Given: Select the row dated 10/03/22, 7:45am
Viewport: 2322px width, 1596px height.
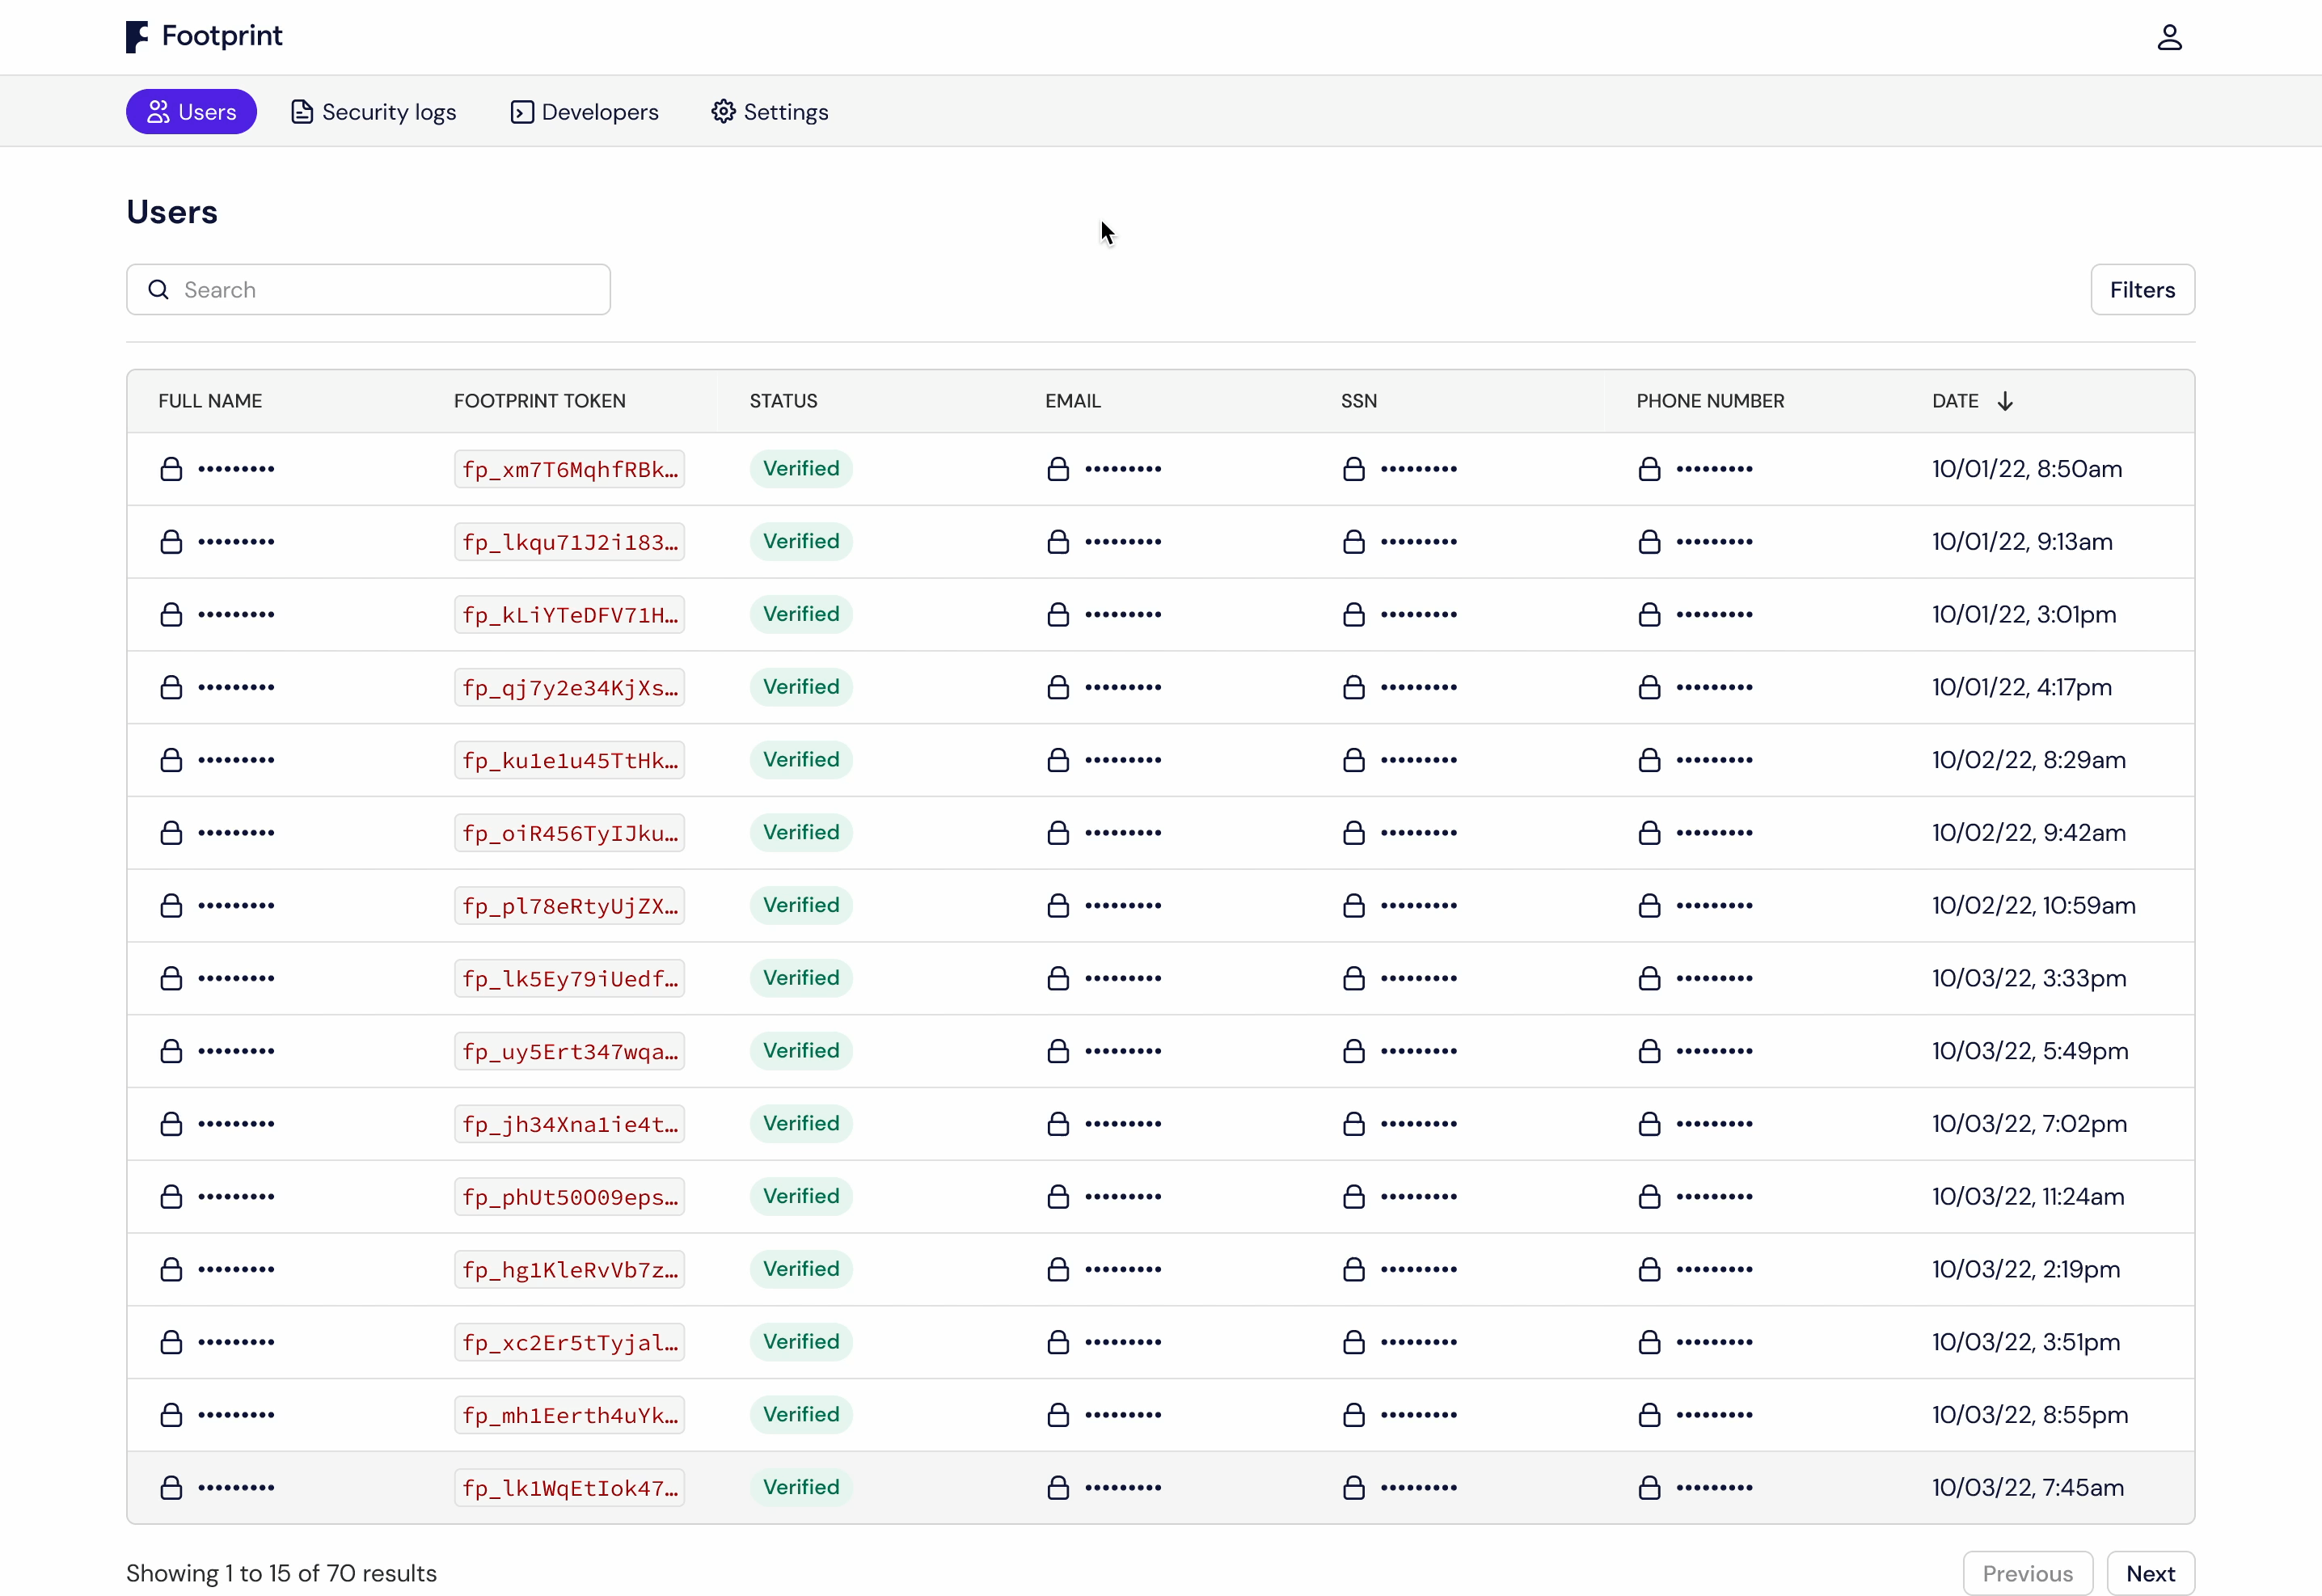Looking at the screenshot, I should (x=2026, y=1488).
